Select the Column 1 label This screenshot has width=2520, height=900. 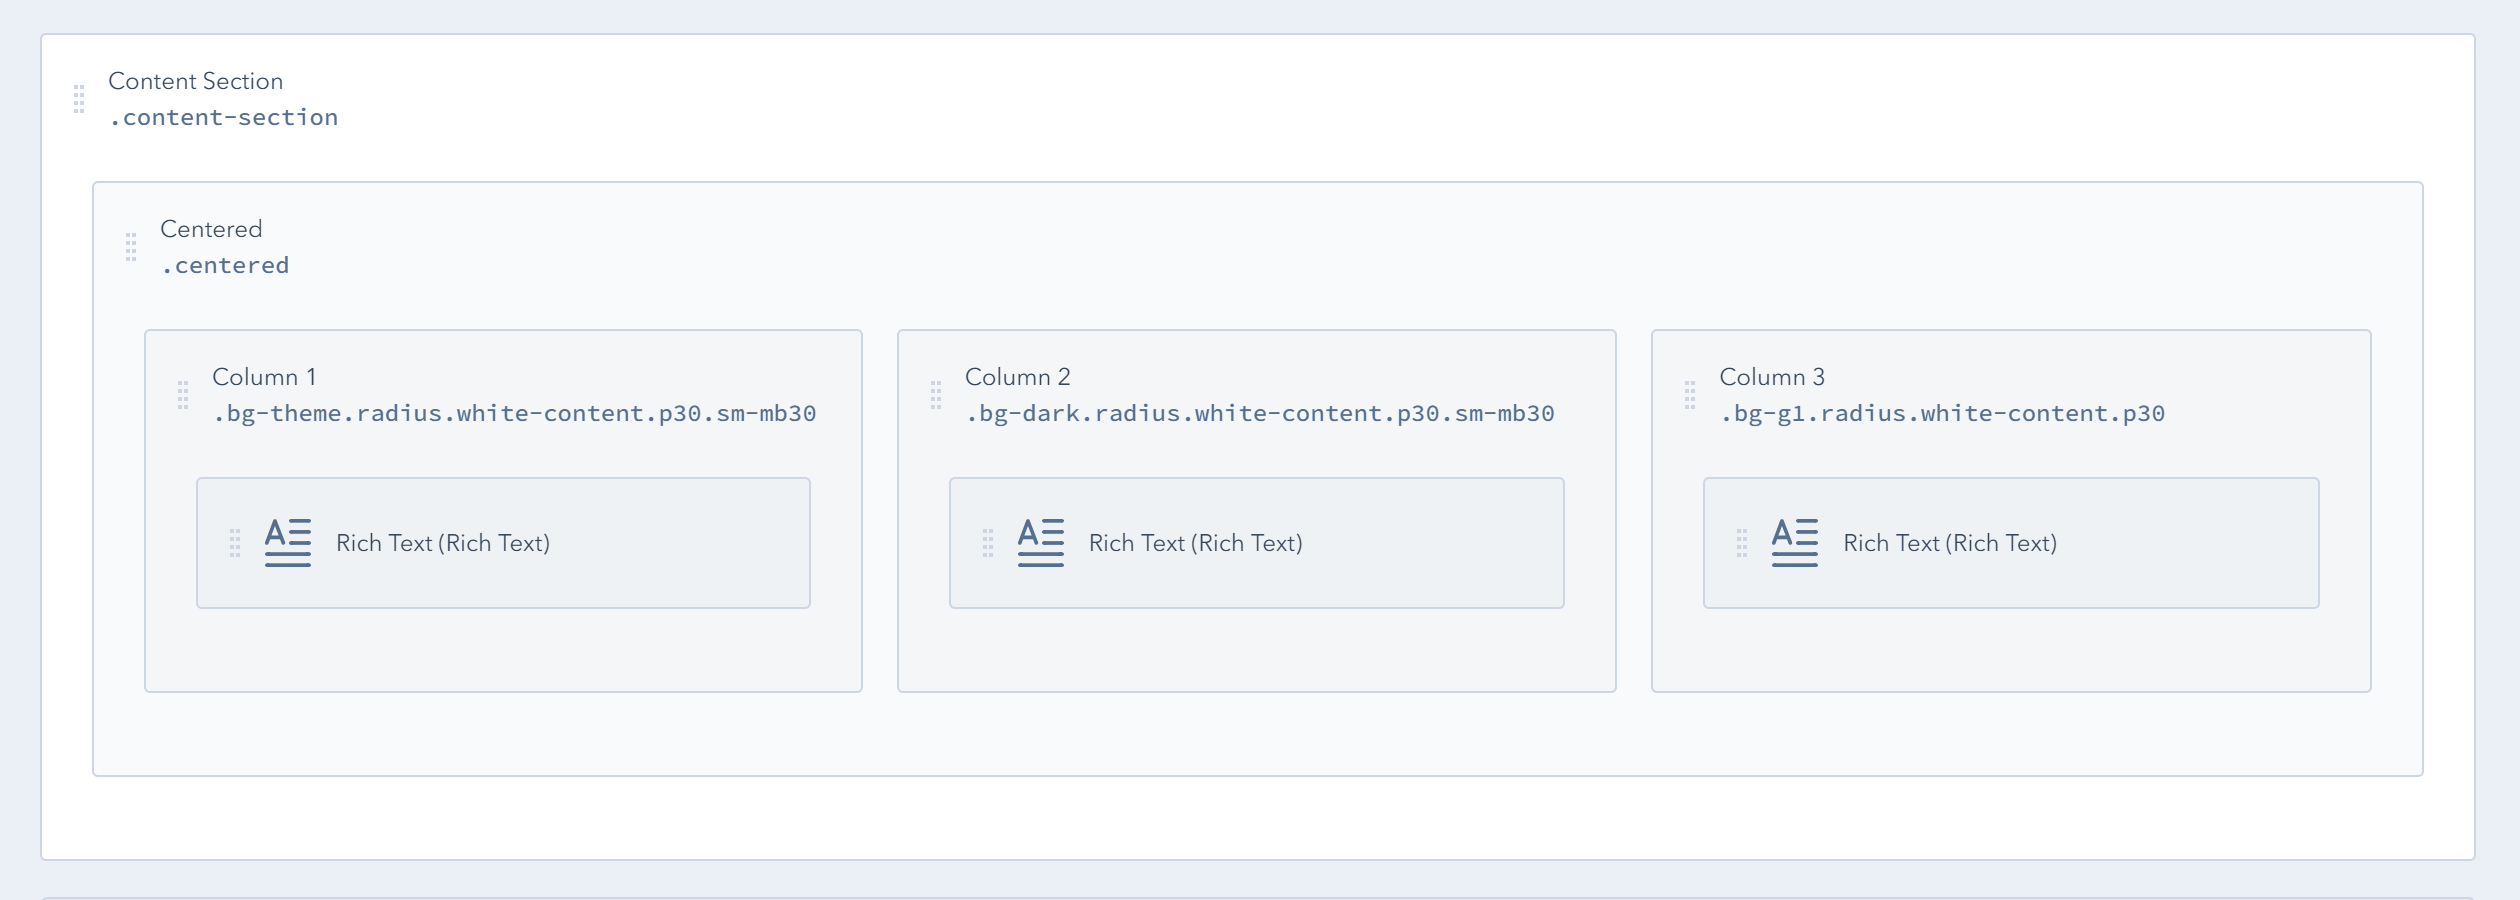(264, 377)
